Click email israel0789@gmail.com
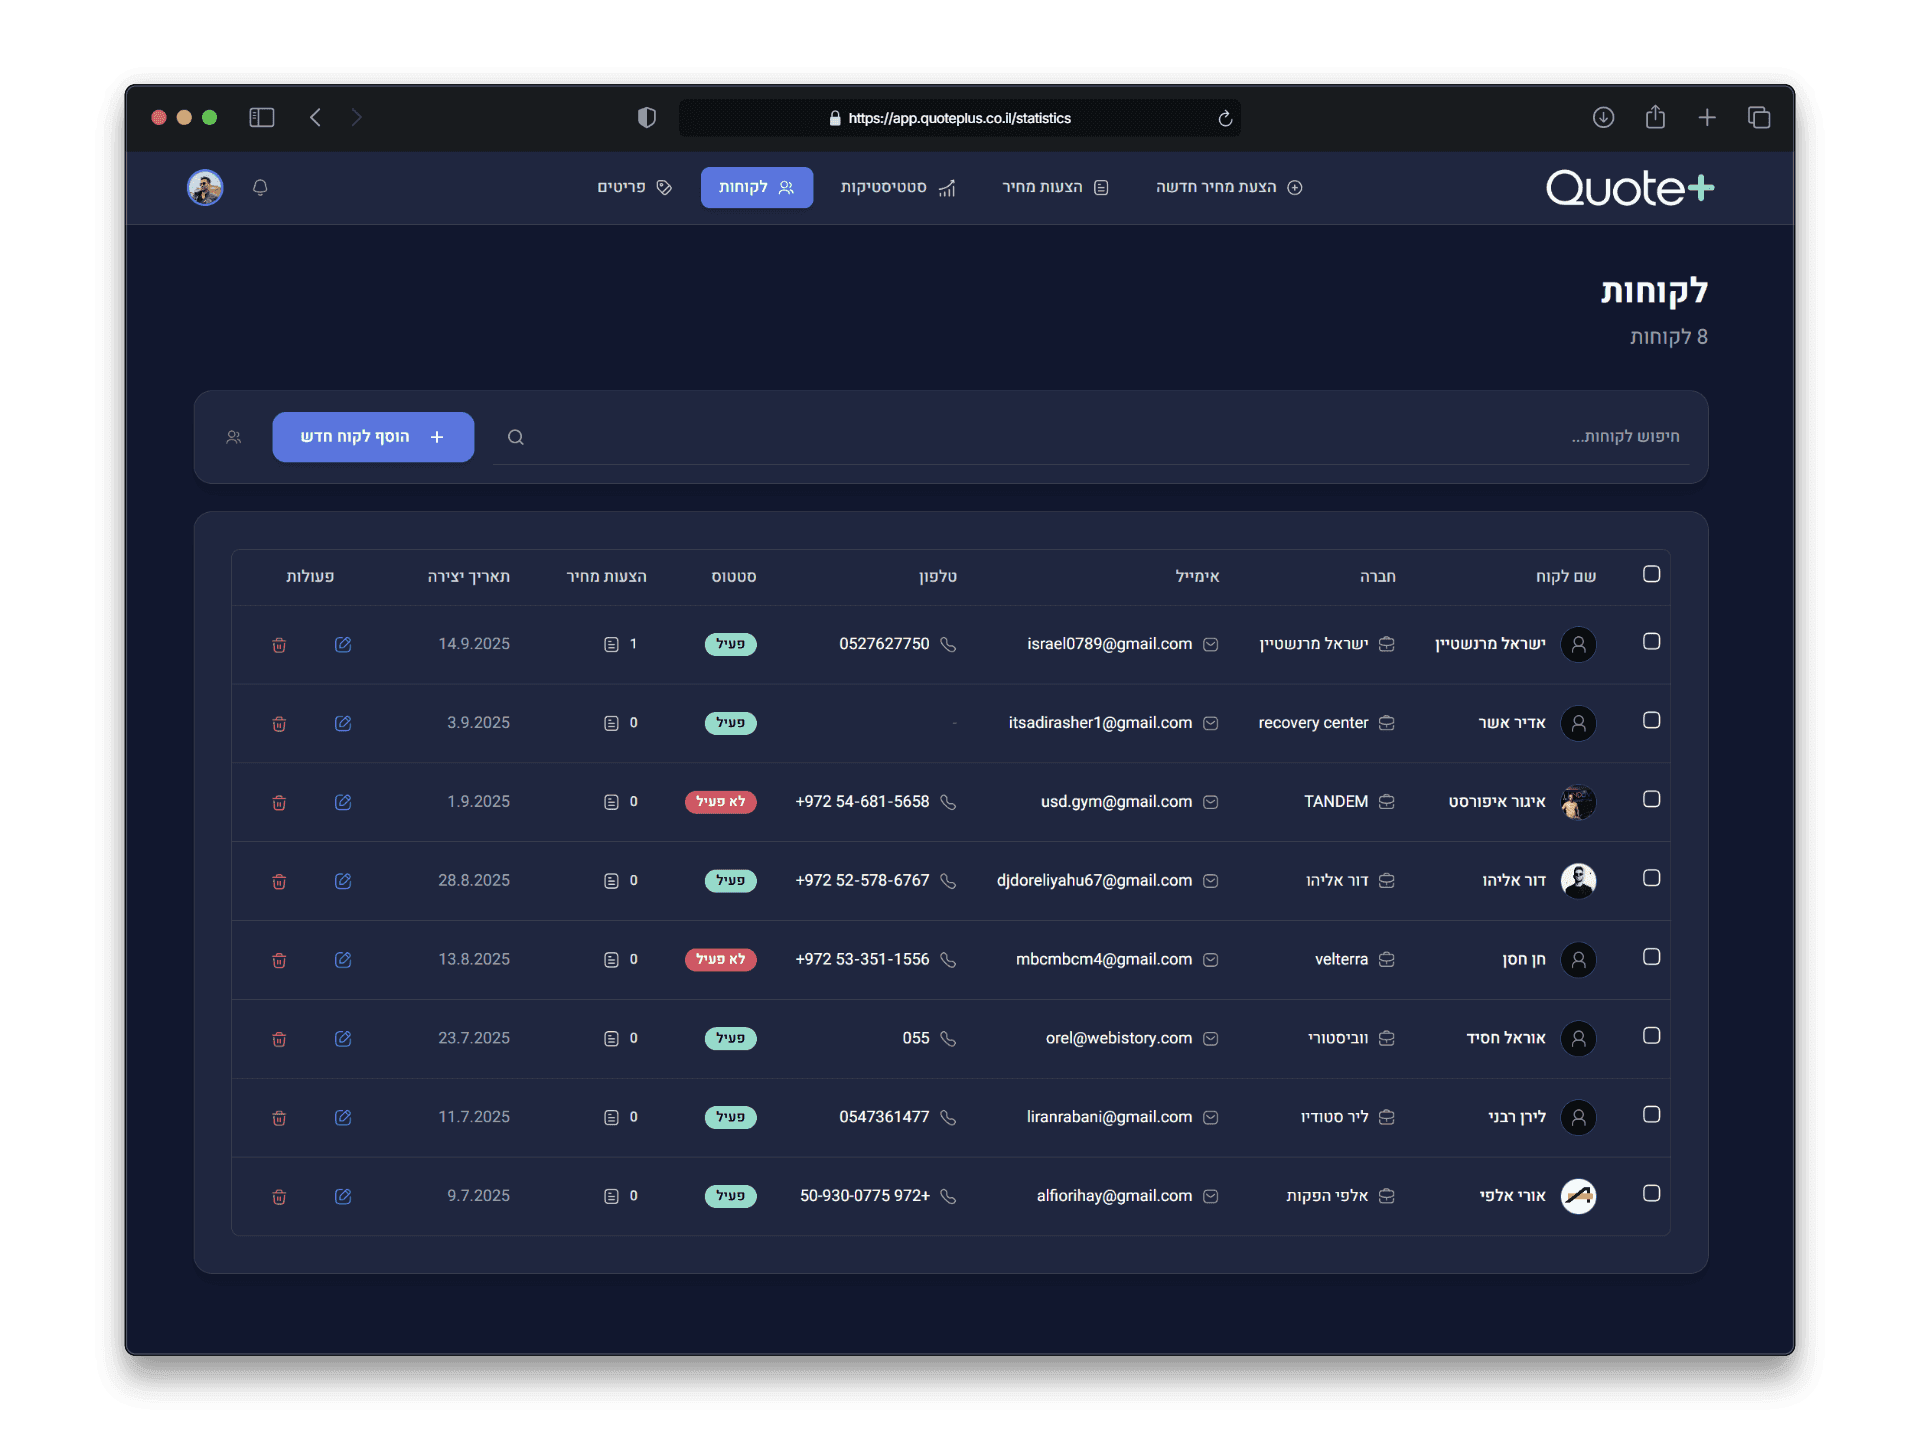The width and height of the screenshot is (1920, 1440). [1109, 644]
